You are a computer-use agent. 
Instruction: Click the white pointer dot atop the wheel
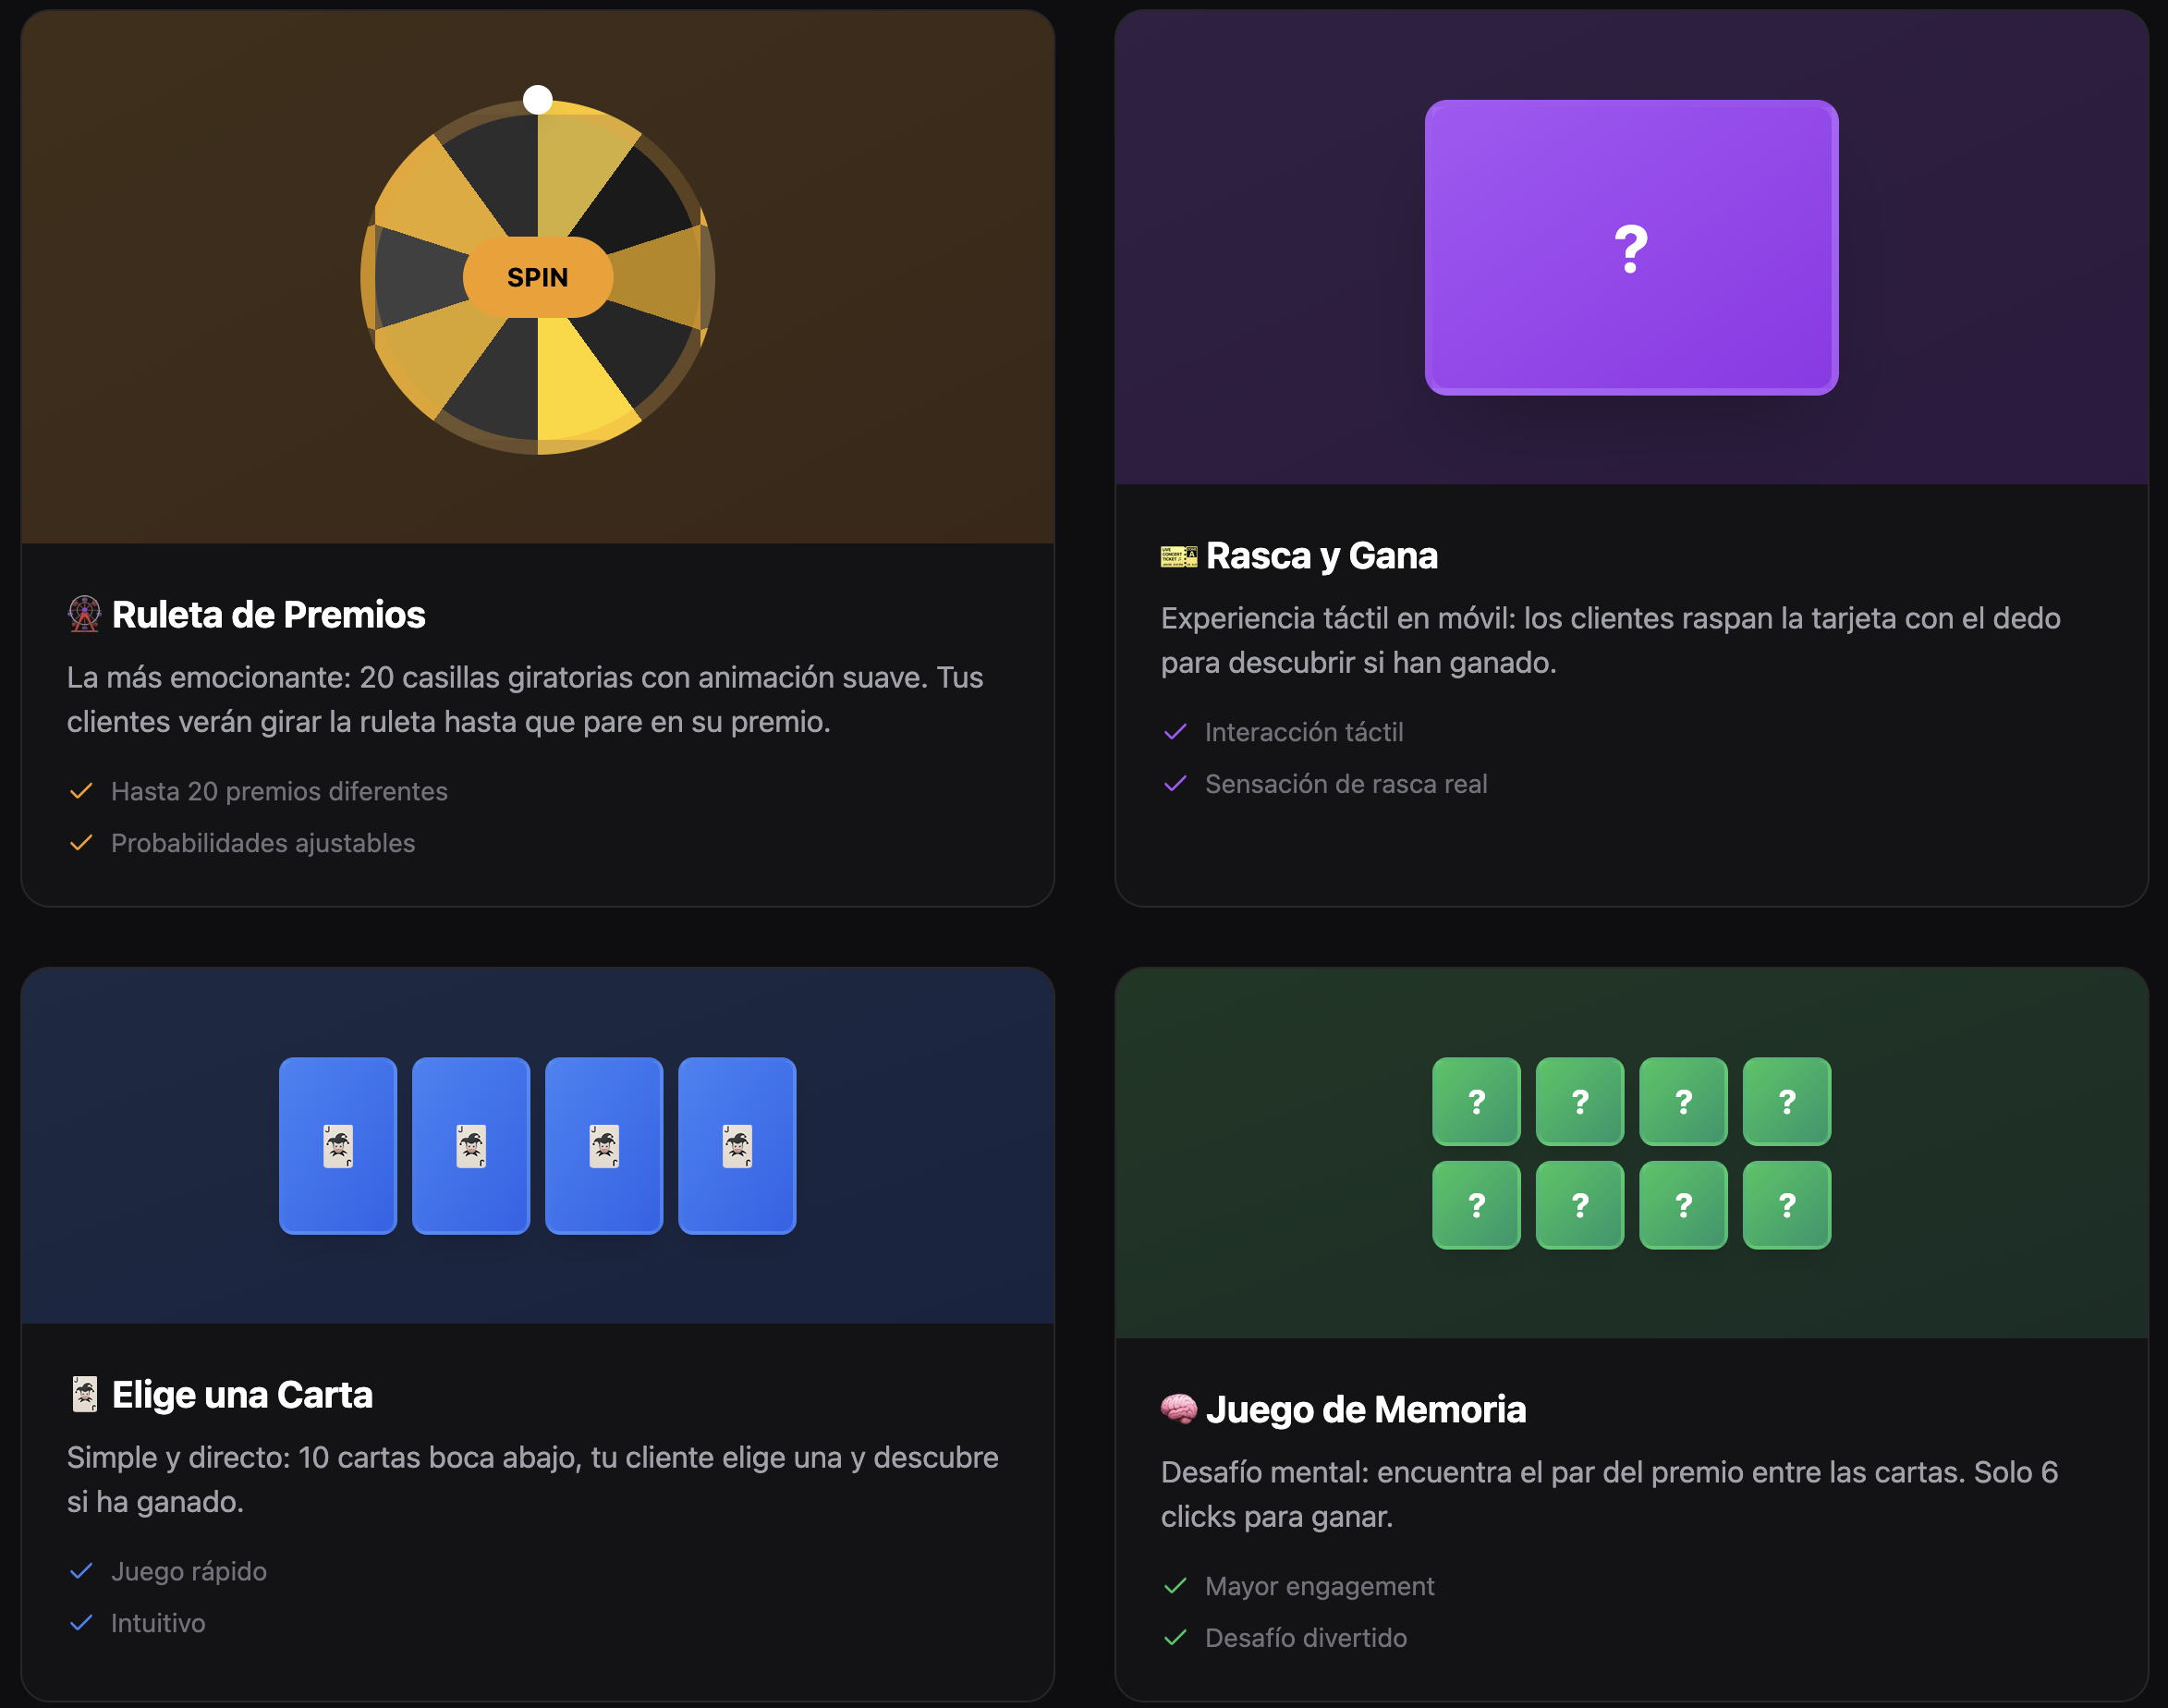tap(538, 100)
